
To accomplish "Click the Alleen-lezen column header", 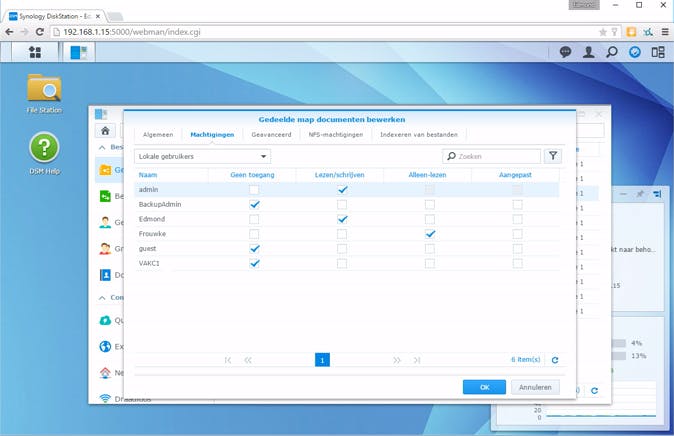I will (x=427, y=175).
